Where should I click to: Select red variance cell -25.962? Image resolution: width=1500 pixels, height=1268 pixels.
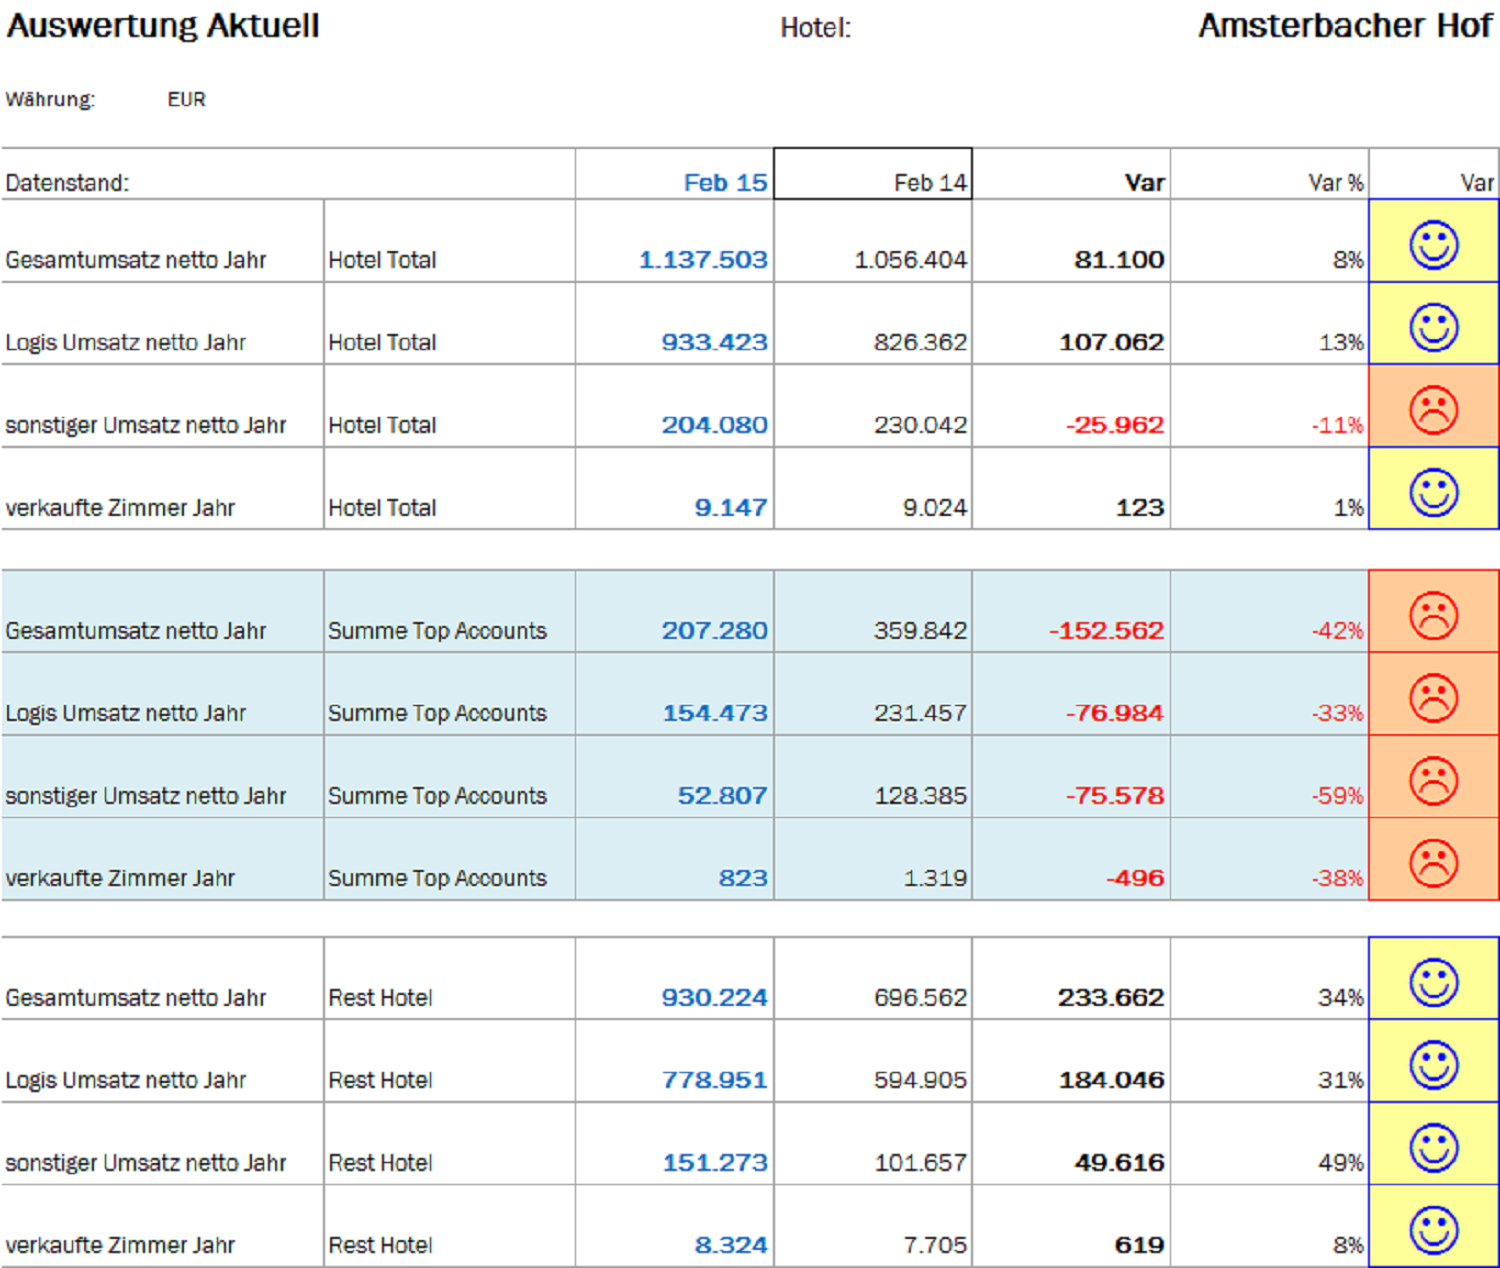point(1071,406)
